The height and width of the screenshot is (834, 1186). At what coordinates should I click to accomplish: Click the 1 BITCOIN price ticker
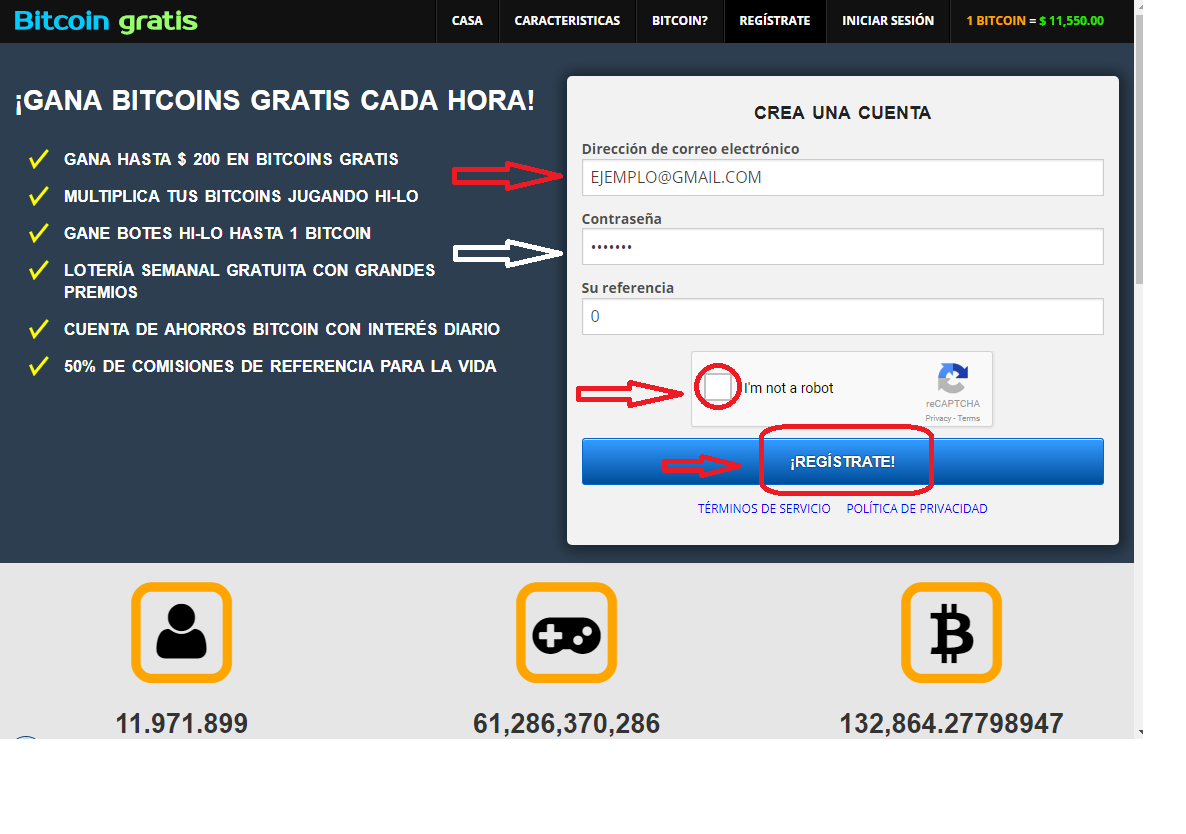[x=1035, y=20]
